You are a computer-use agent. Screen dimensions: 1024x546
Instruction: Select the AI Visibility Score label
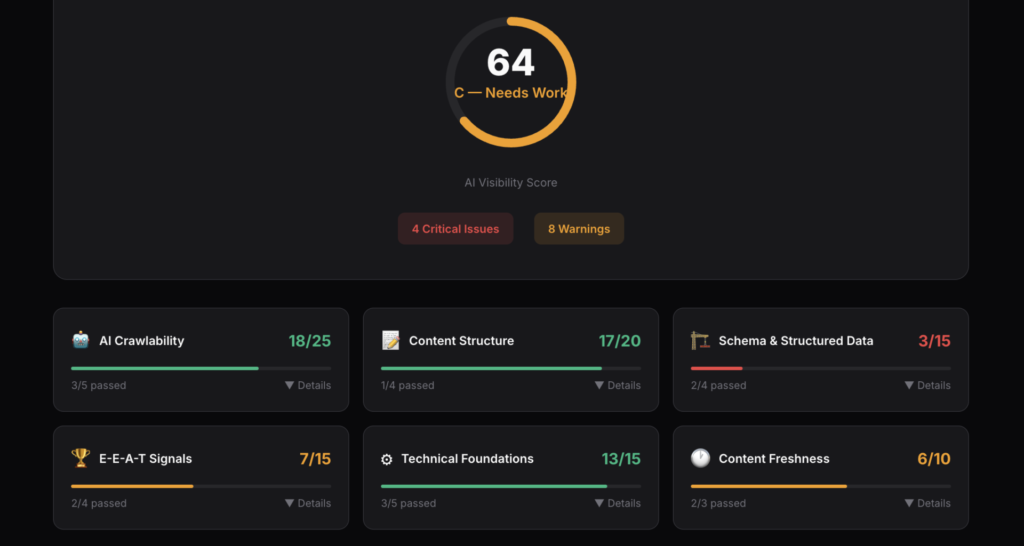point(511,183)
